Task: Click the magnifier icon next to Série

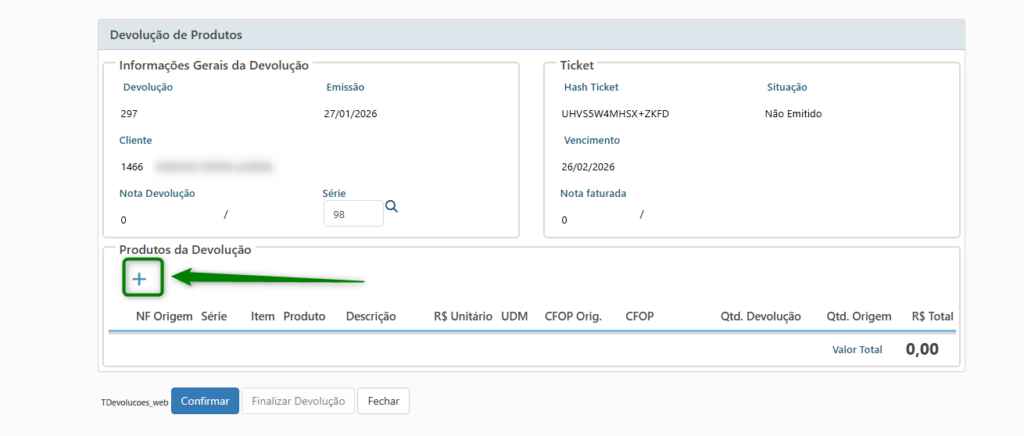Action: tap(392, 207)
